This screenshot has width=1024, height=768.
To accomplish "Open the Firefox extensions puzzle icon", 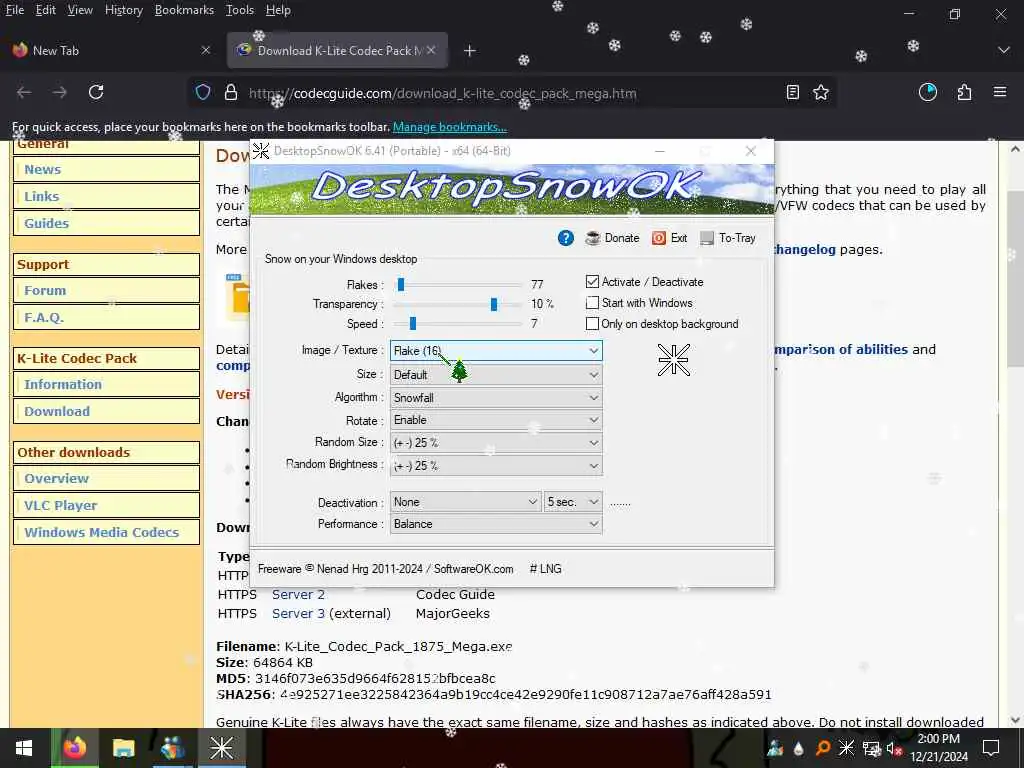I will (x=964, y=93).
